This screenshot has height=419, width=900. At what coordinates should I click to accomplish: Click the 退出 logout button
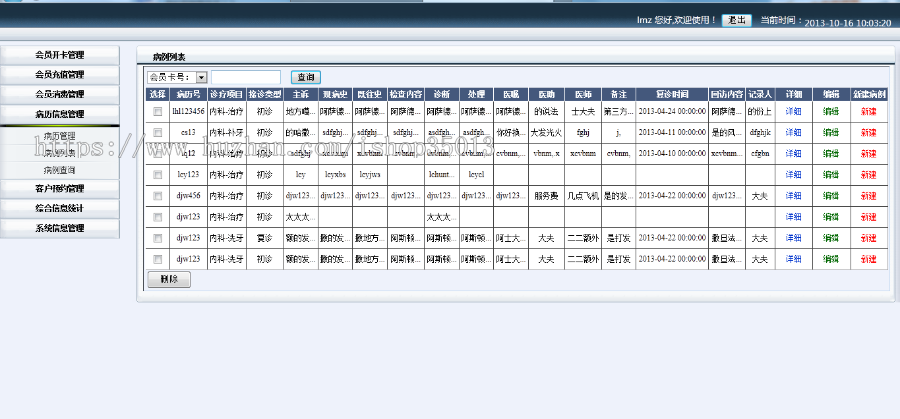point(736,20)
